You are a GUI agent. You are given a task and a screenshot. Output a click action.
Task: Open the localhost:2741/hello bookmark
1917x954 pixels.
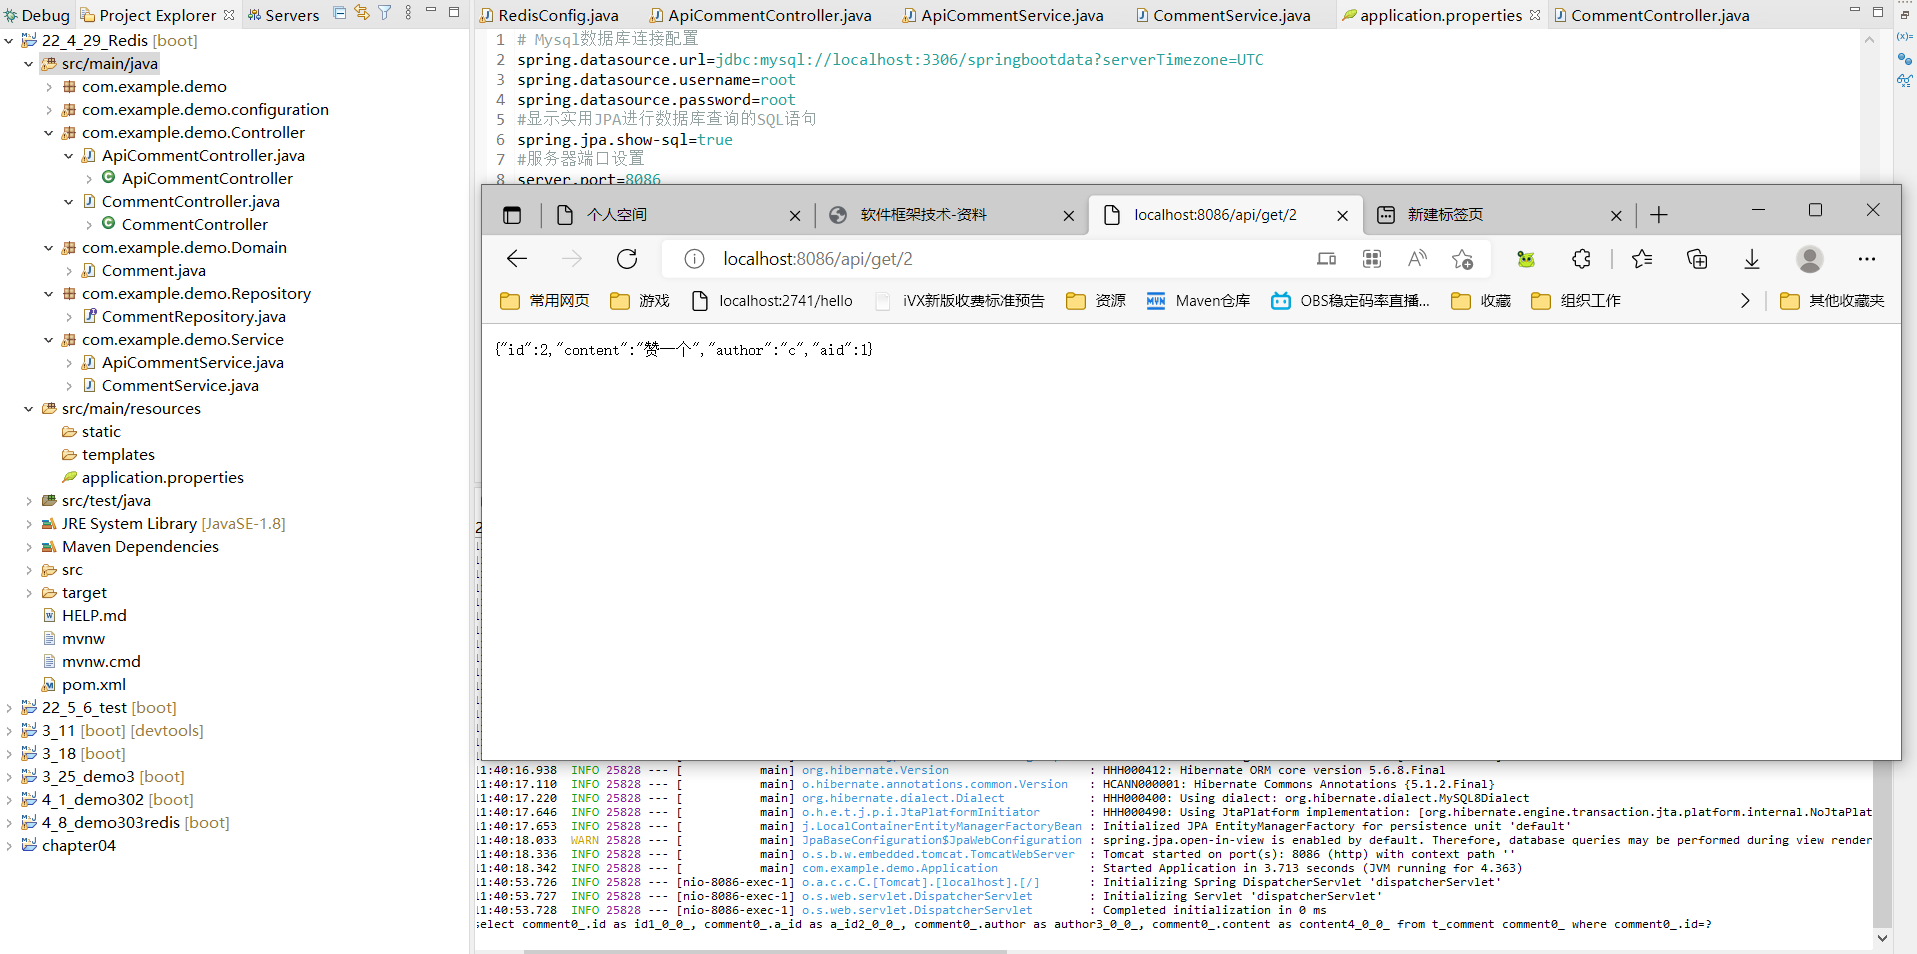pyautogui.click(x=772, y=301)
